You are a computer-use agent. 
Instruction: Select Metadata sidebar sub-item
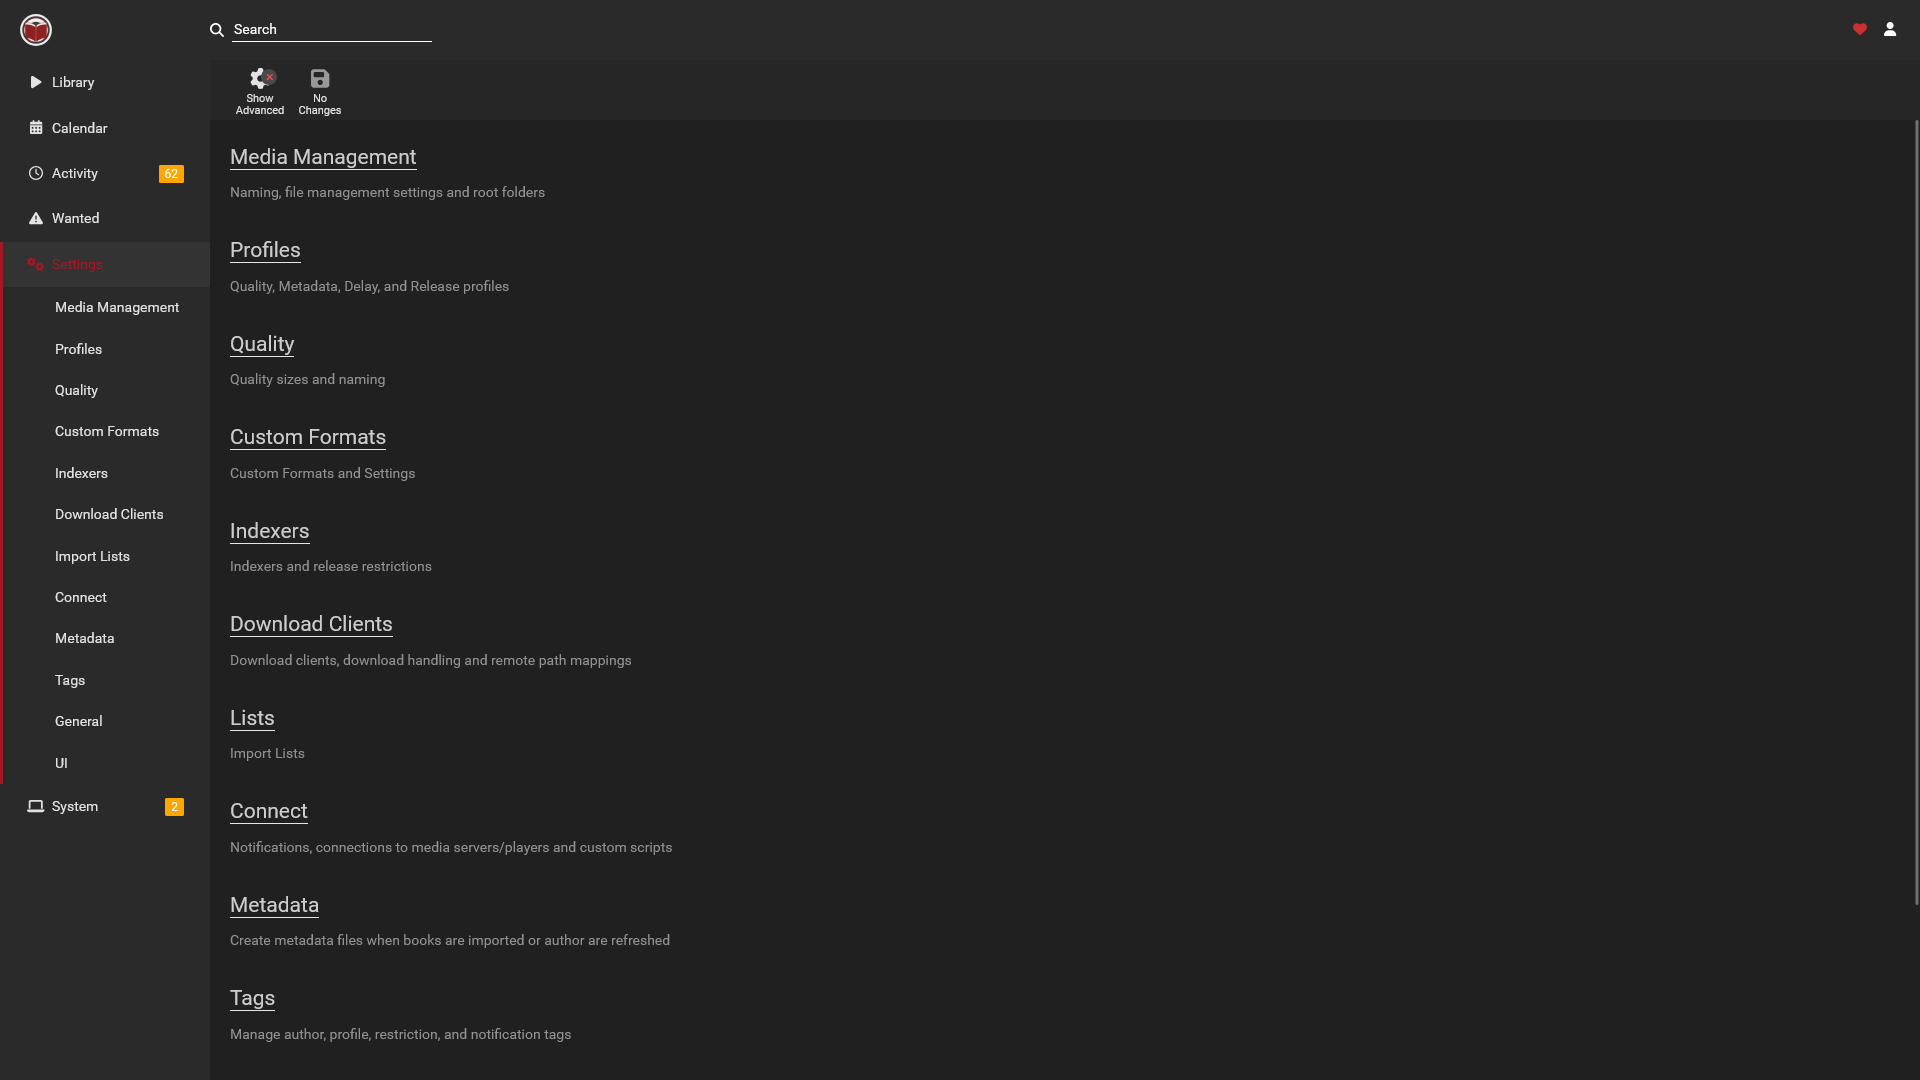(x=84, y=638)
